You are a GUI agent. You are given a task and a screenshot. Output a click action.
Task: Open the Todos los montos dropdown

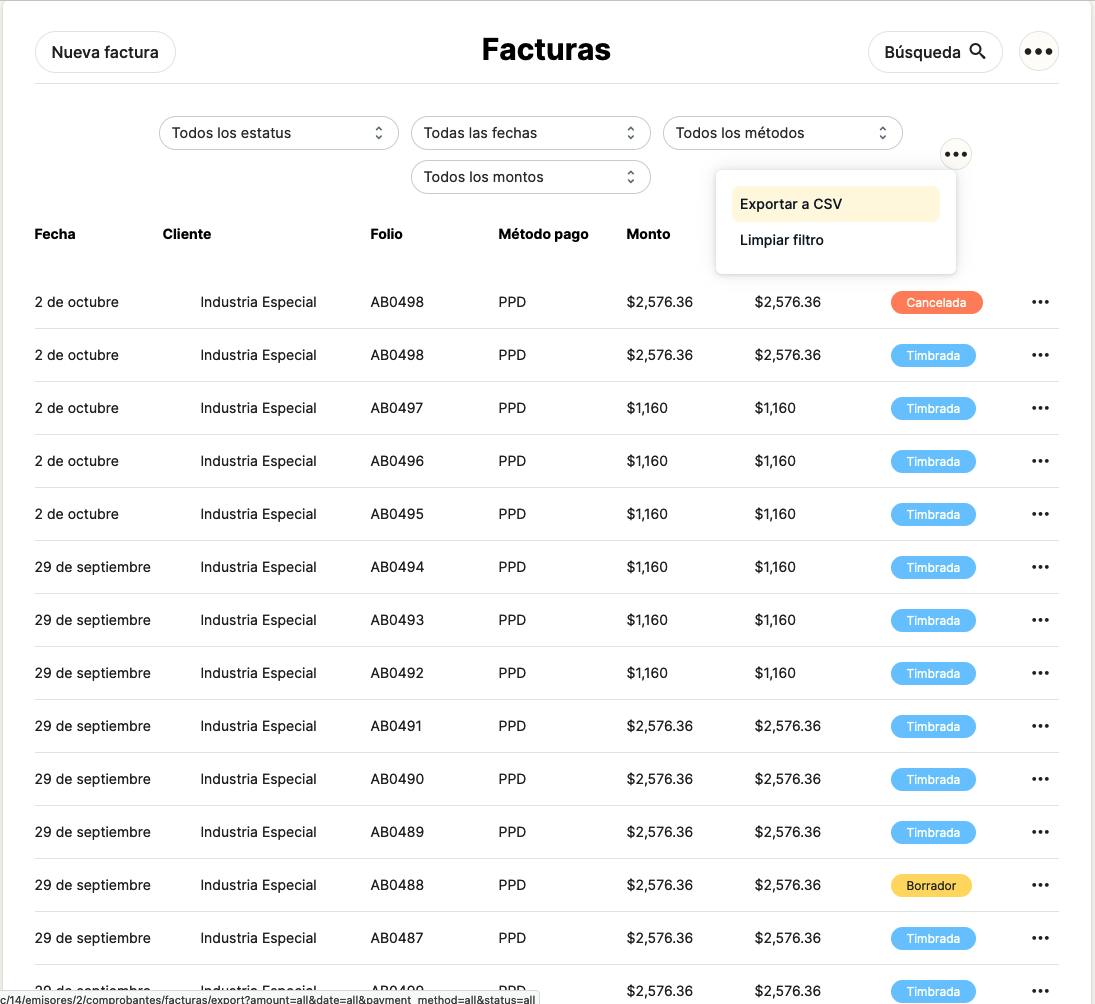530,177
